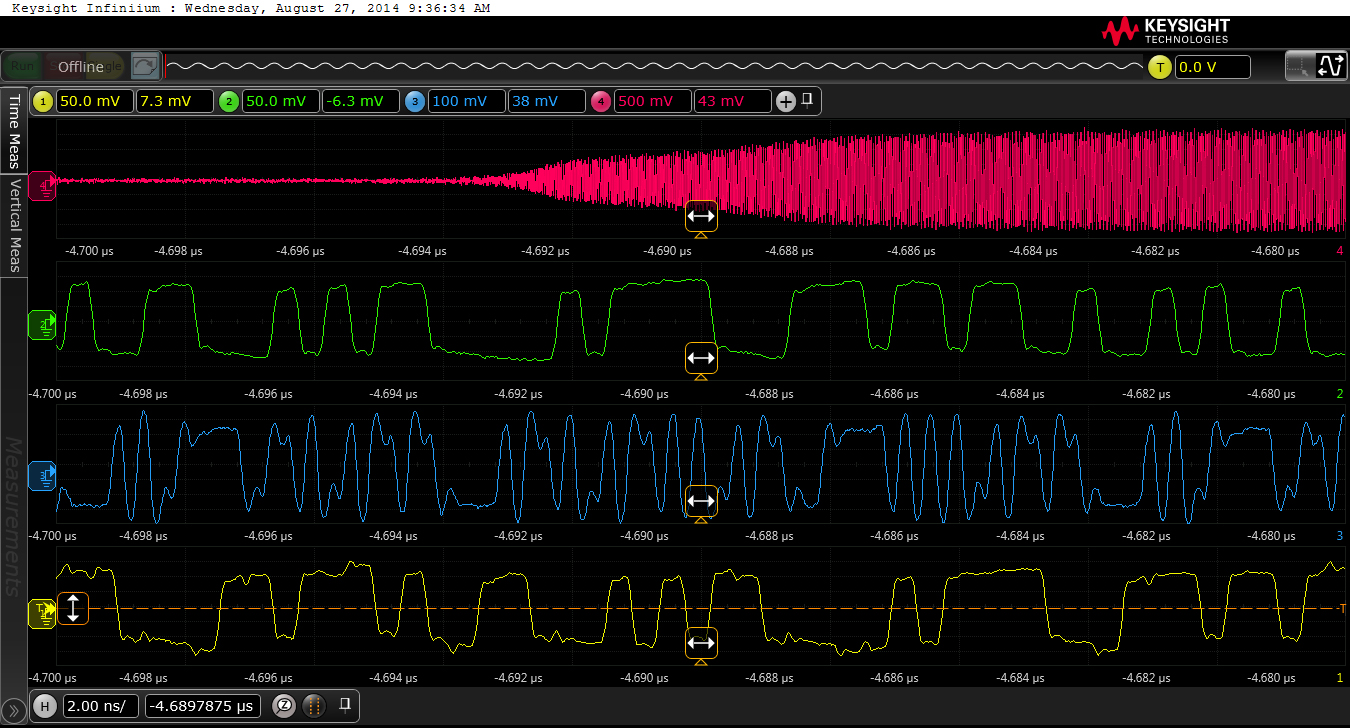This screenshot has width=1350, height=728.
Task: Expand the side panel with double chevron
Action: point(14,710)
